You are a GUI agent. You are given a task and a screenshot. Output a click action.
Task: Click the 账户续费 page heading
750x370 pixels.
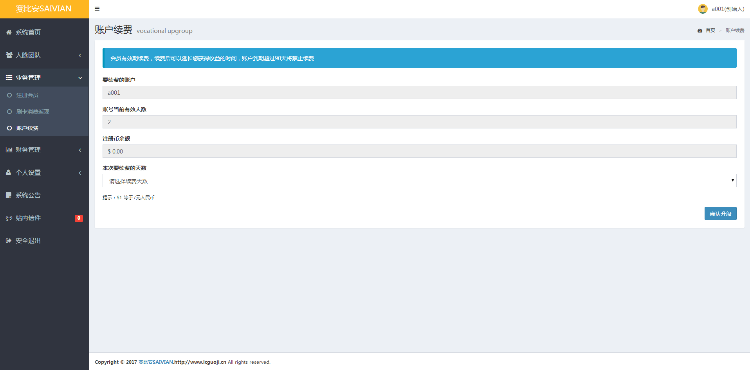[x=113, y=30]
